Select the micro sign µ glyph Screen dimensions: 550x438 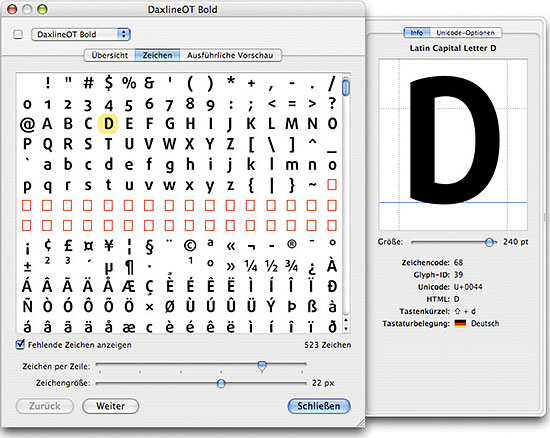pos(109,268)
